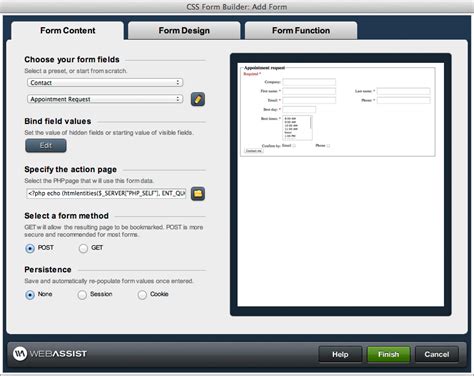
Task: Open the Contact preset dropdown
Action: (105, 83)
